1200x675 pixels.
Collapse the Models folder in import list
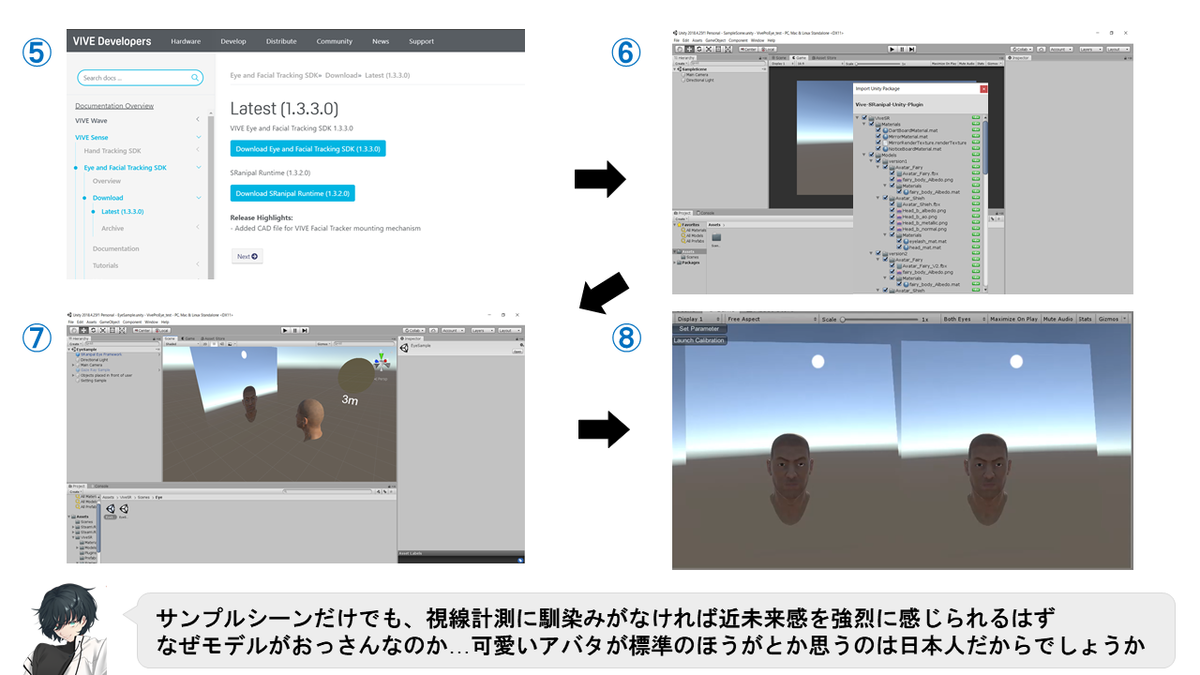click(x=864, y=155)
